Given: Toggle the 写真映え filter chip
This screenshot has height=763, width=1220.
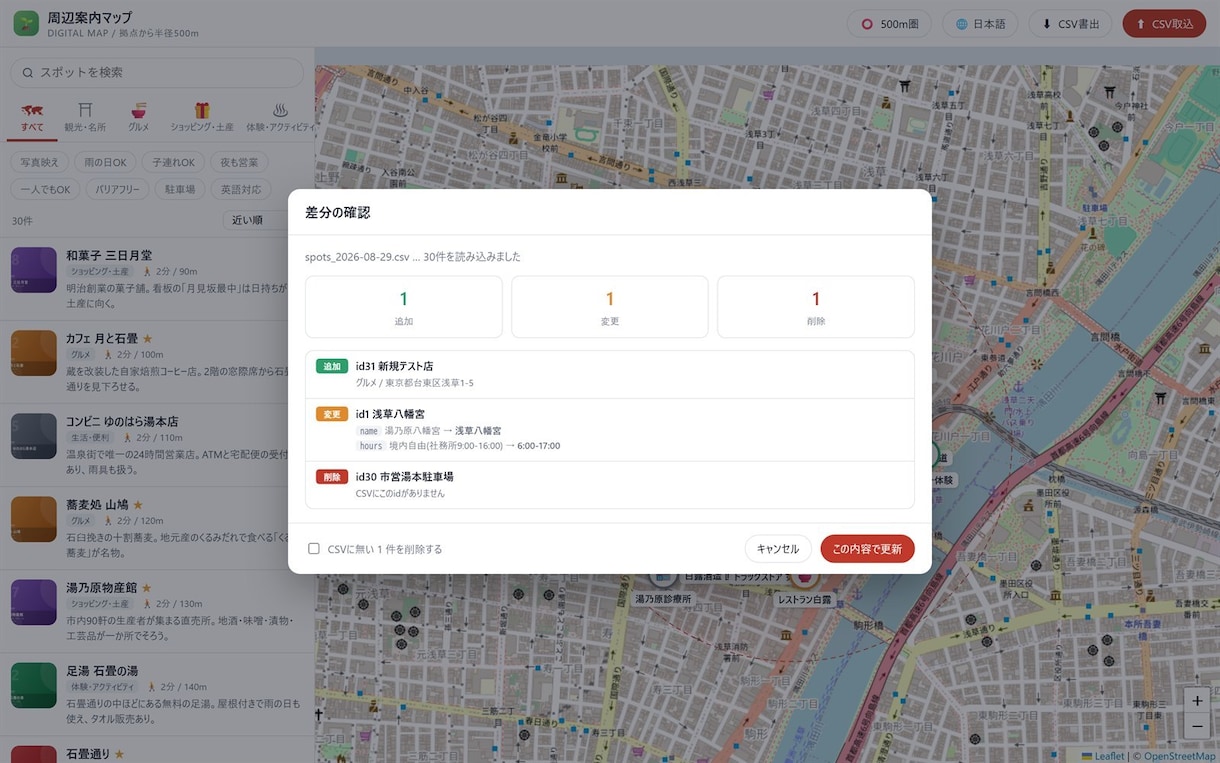Looking at the screenshot, I should point(39,162).
